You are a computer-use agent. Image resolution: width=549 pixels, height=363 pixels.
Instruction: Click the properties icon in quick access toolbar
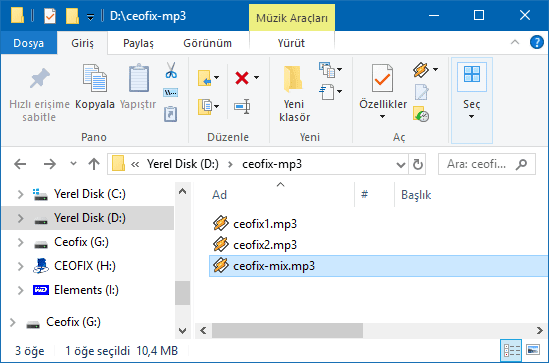pos(50,16)
